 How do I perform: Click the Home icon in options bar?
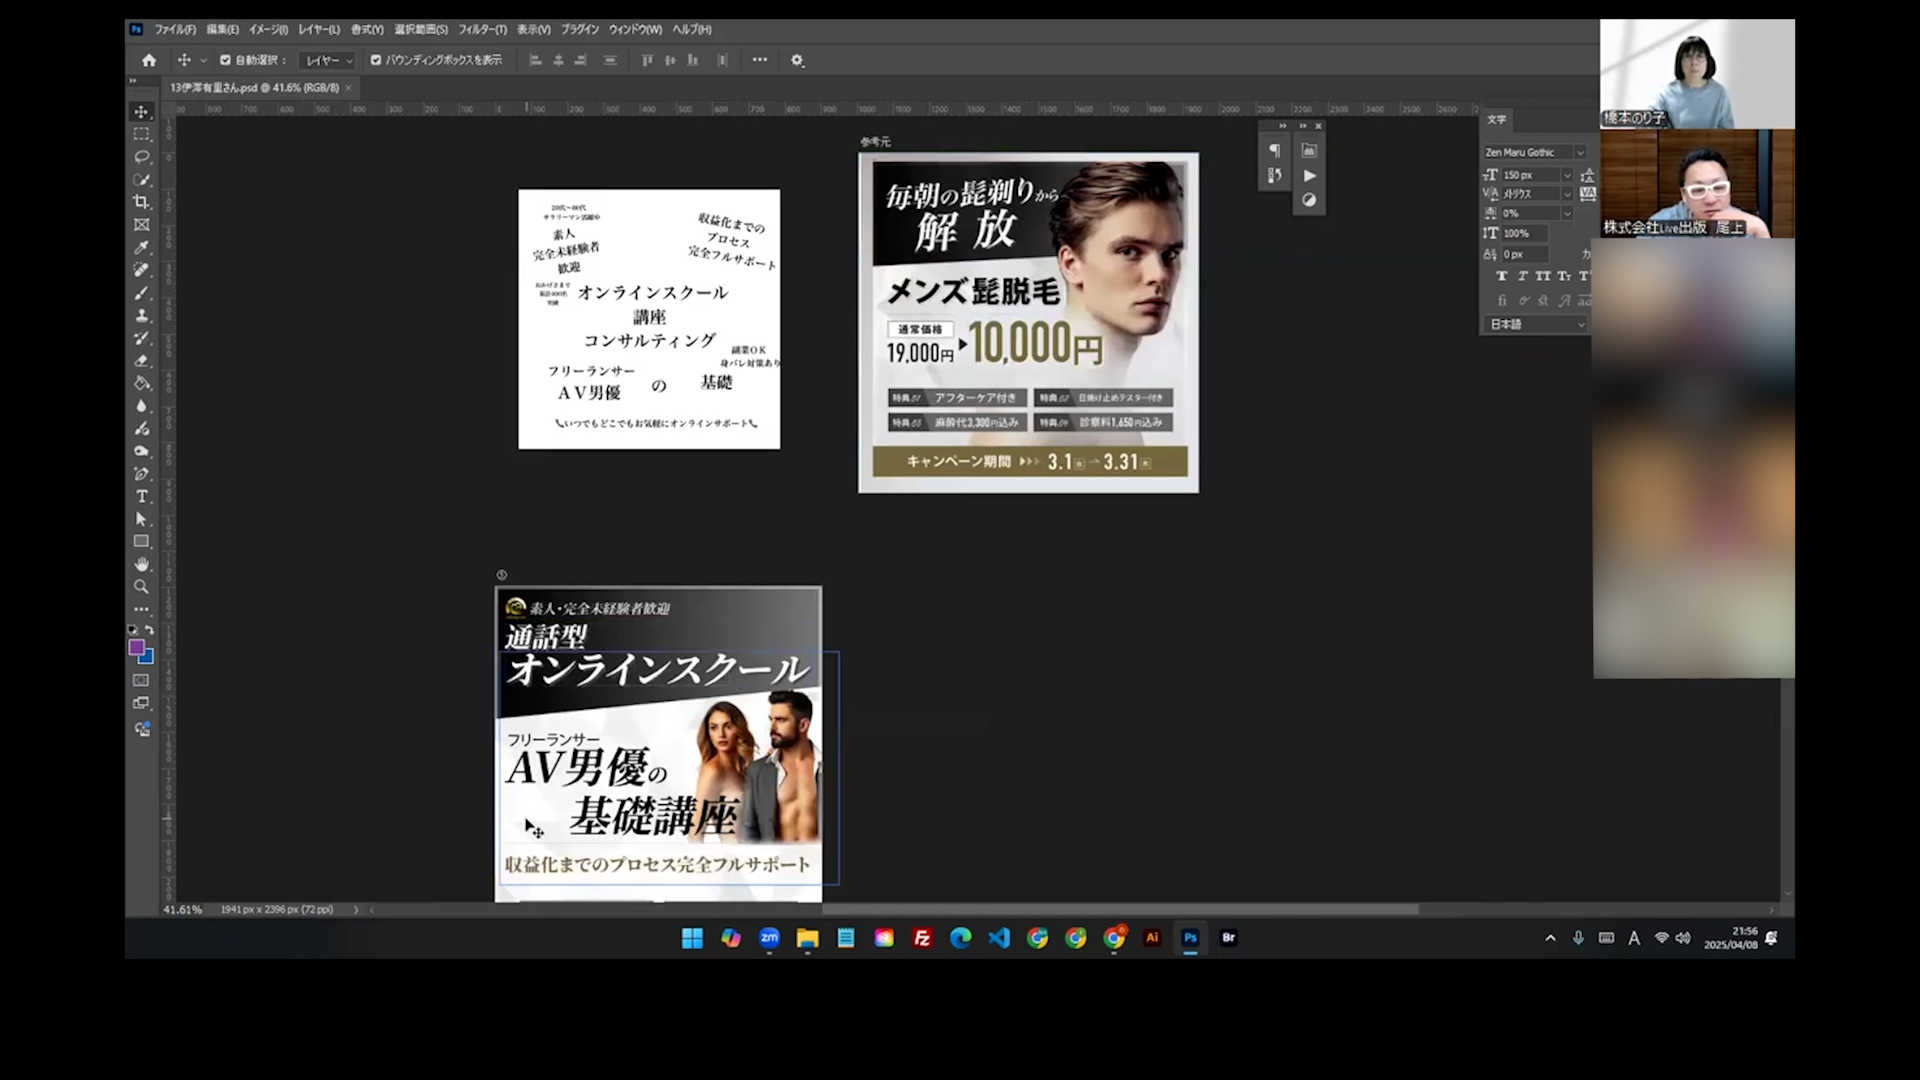point(149,60)
